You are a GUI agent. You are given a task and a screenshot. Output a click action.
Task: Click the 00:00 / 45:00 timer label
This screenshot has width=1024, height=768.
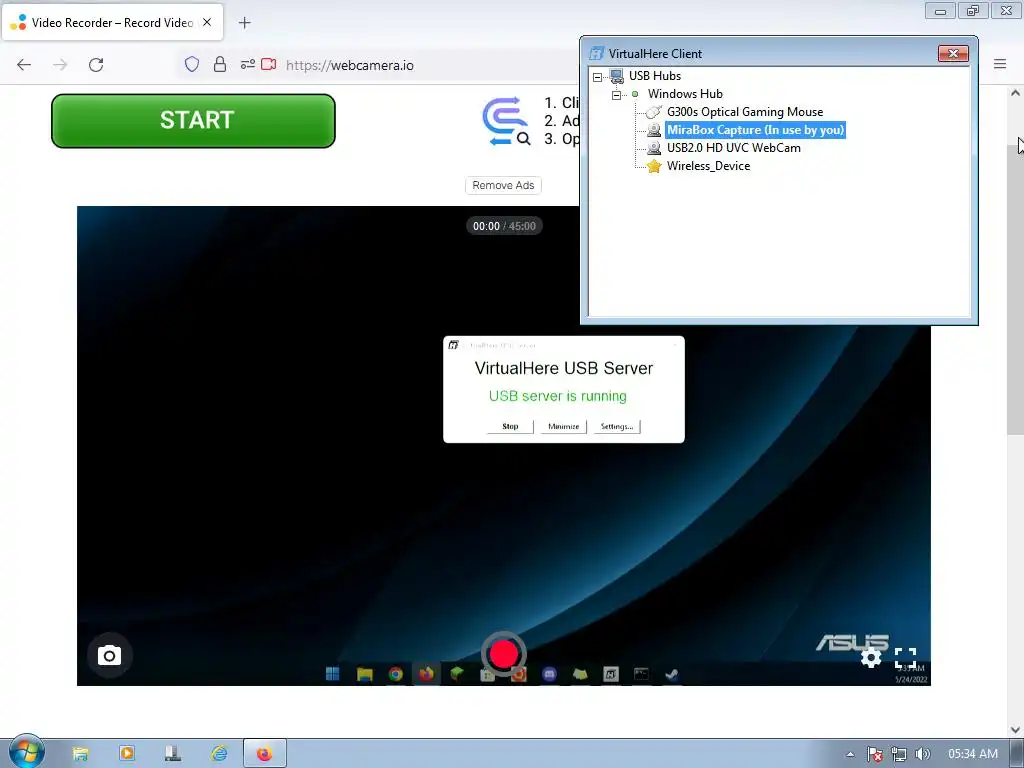point(504,226)
